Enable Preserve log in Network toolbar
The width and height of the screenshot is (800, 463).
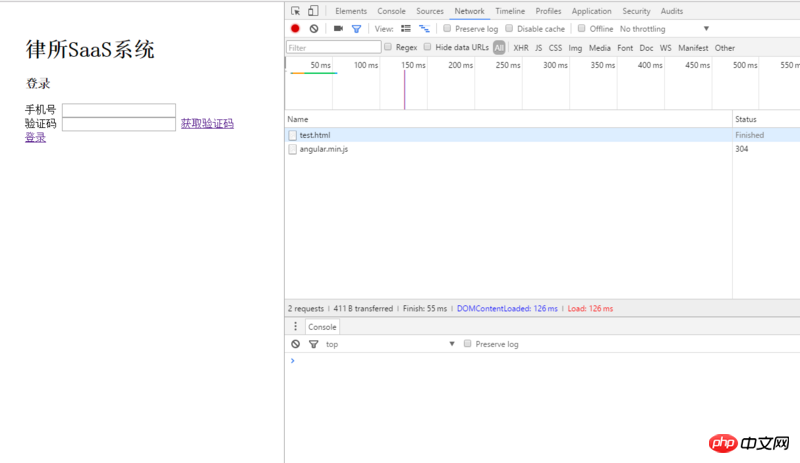click(x=447, y=28)
